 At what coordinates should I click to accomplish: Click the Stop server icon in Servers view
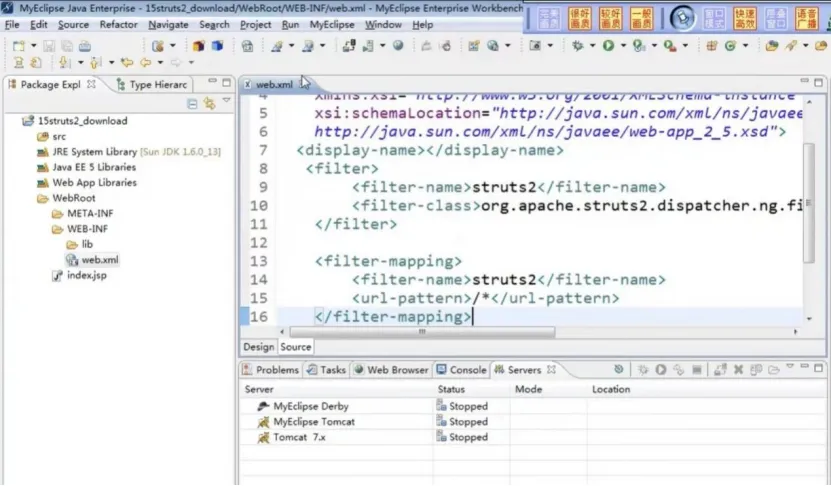[697, 369]
